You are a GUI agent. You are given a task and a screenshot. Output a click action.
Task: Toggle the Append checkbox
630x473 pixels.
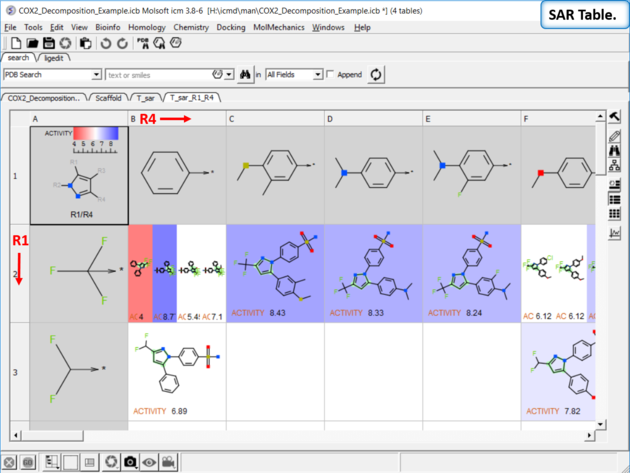[x=331, y=75]
